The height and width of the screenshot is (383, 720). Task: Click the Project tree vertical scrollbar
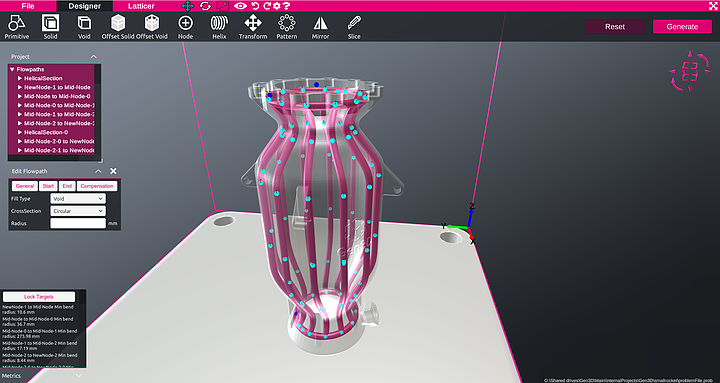[x=97, y=110]
